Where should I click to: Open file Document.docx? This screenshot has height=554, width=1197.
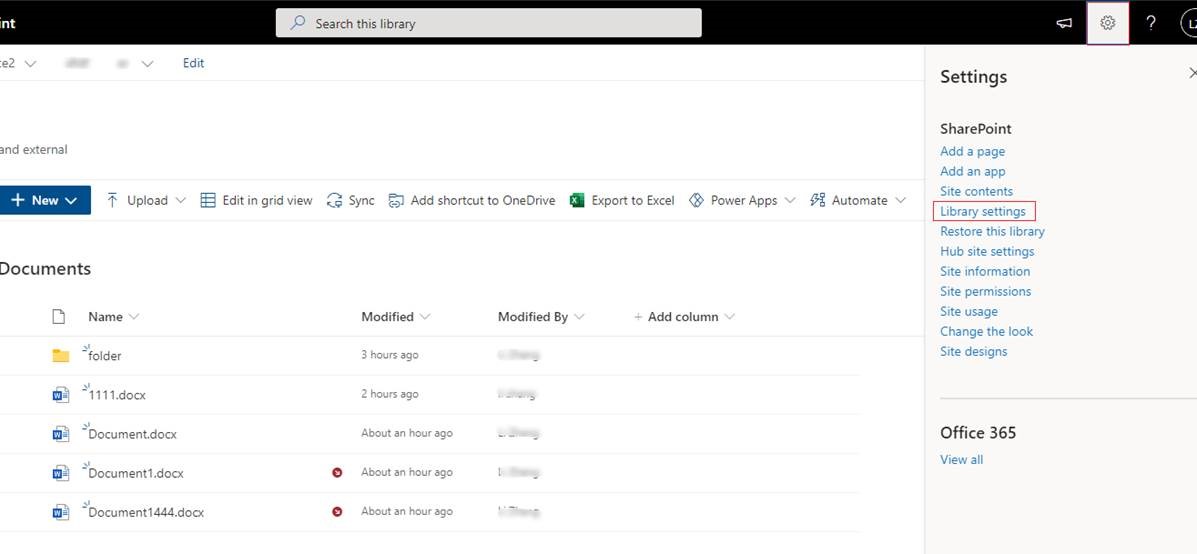point(132,434)
